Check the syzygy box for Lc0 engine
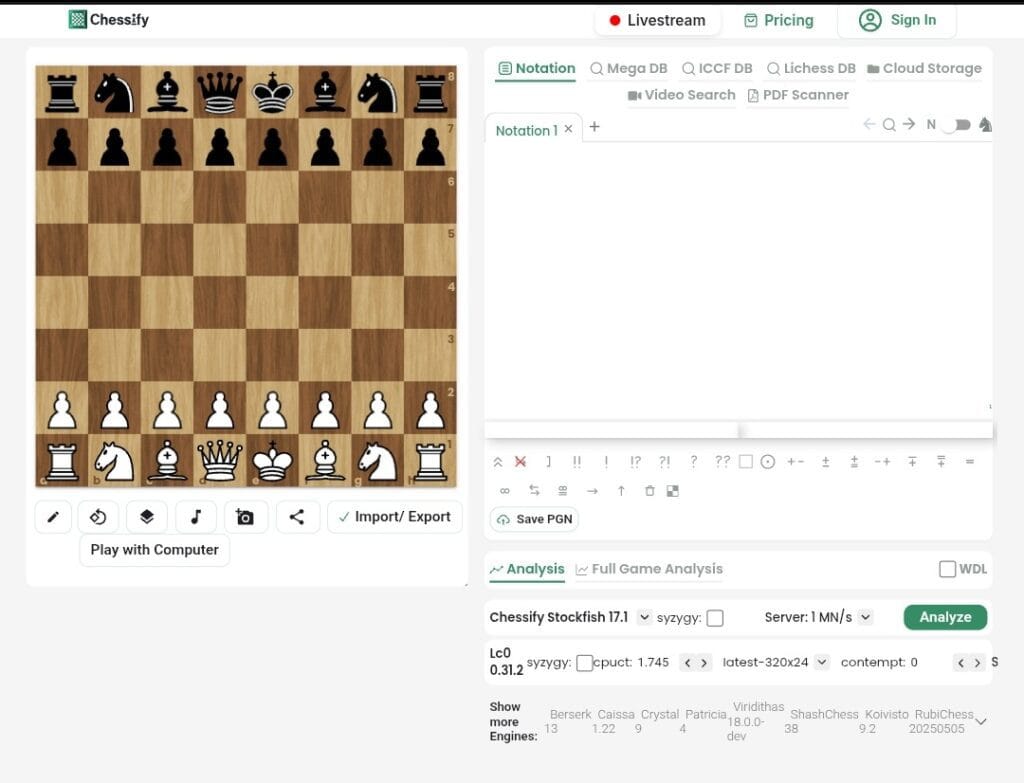This screenshot has width=1024, height=783. 585,663
